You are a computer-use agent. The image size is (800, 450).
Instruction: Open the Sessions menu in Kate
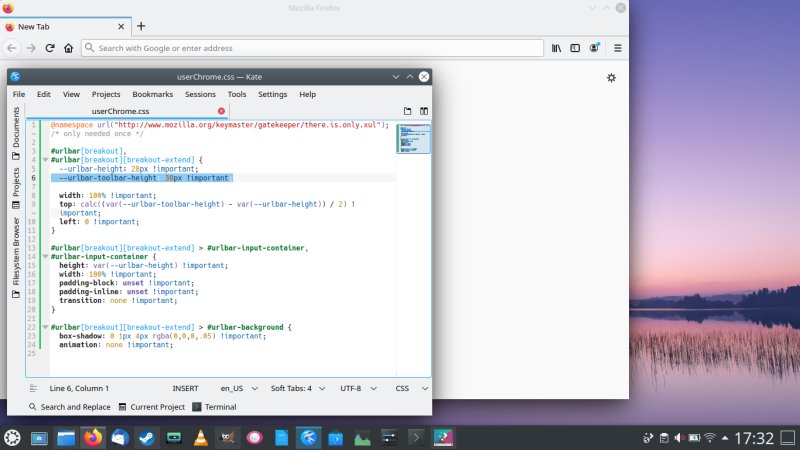200,94
